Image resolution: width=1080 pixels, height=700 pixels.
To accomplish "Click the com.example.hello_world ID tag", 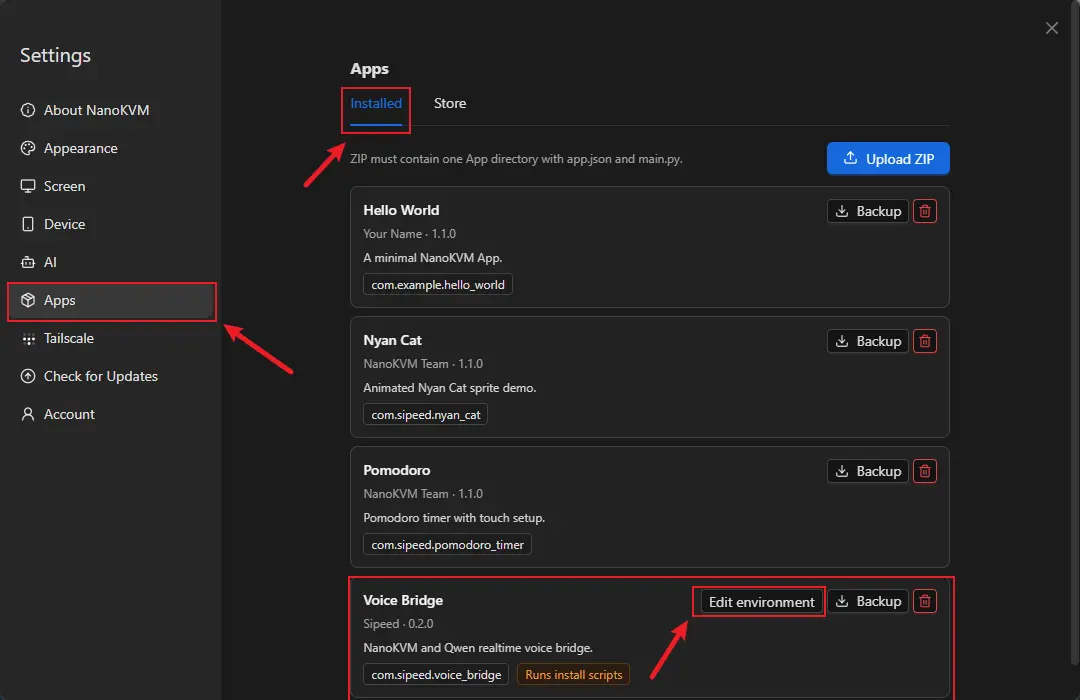I will [x=437, y=285].
